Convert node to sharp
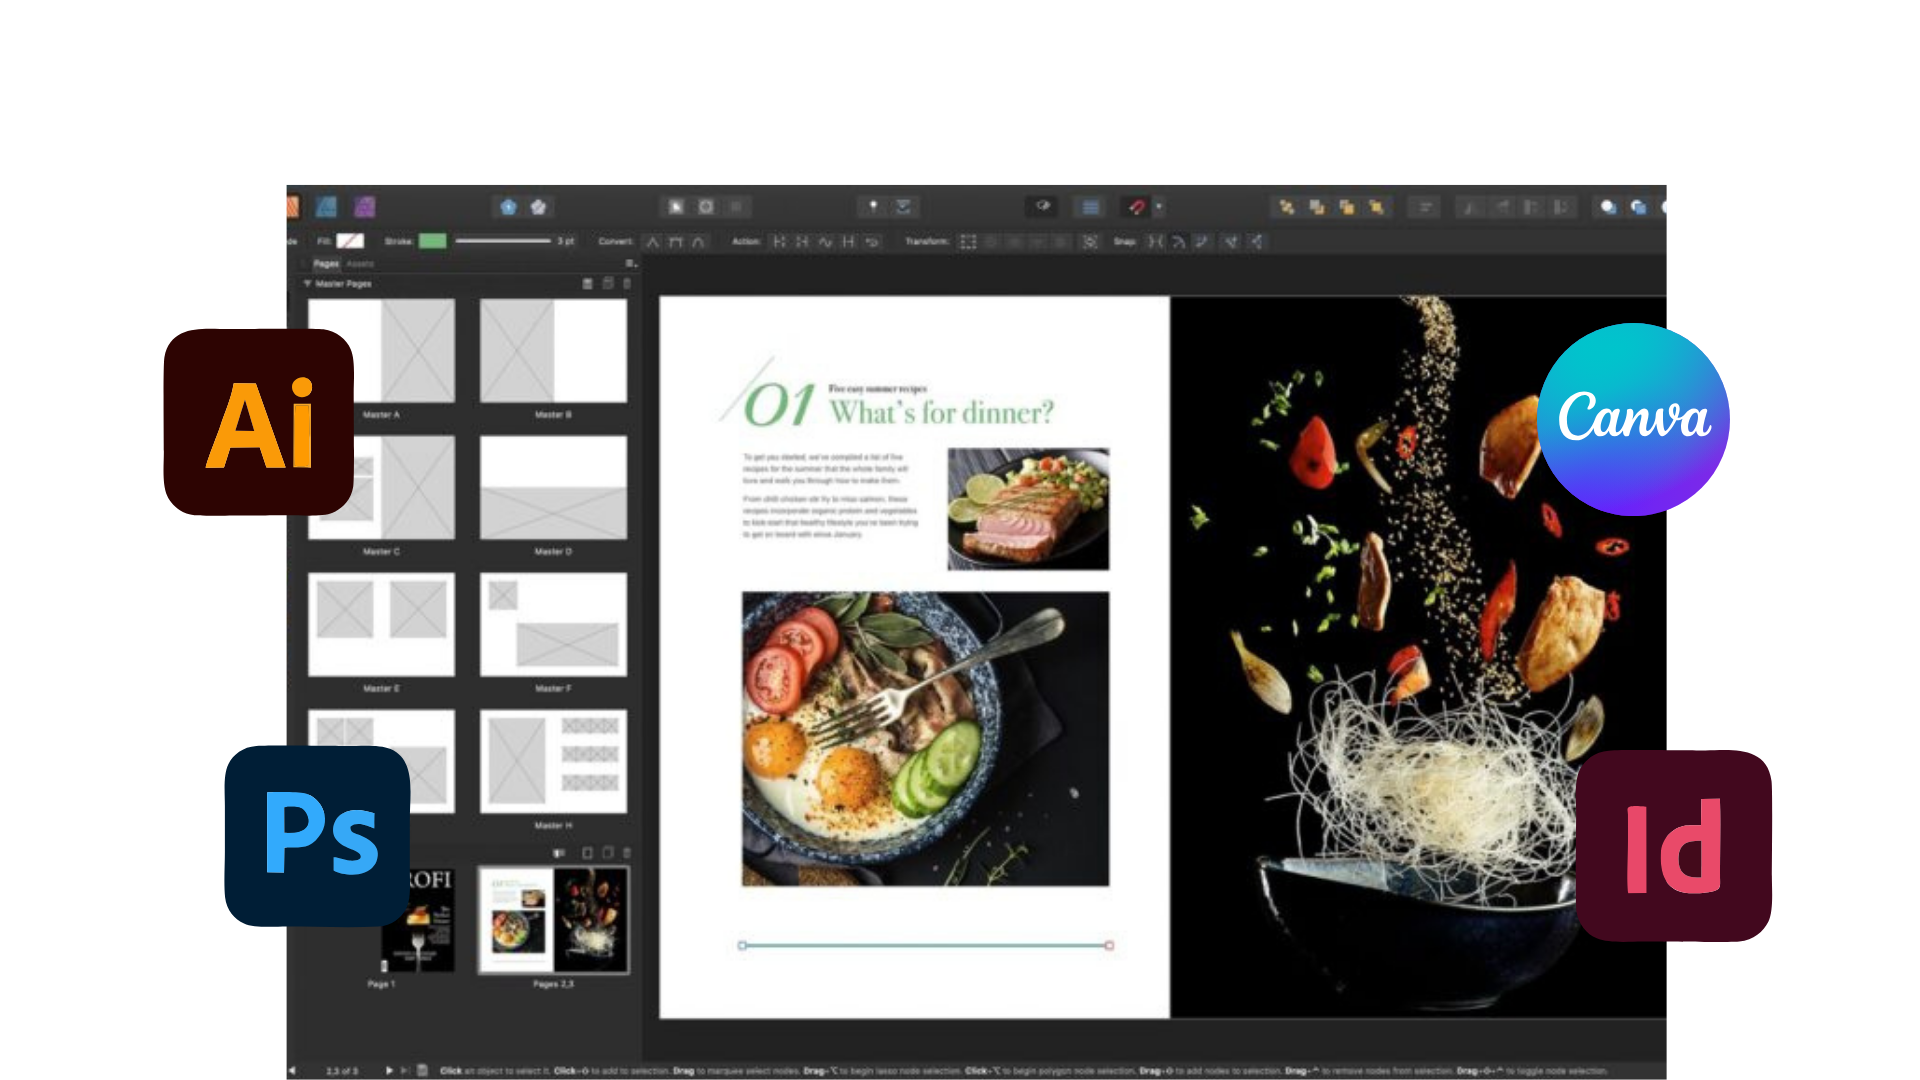The width and height of the screenshot is (1920, 1080). (x=653, y=242)
